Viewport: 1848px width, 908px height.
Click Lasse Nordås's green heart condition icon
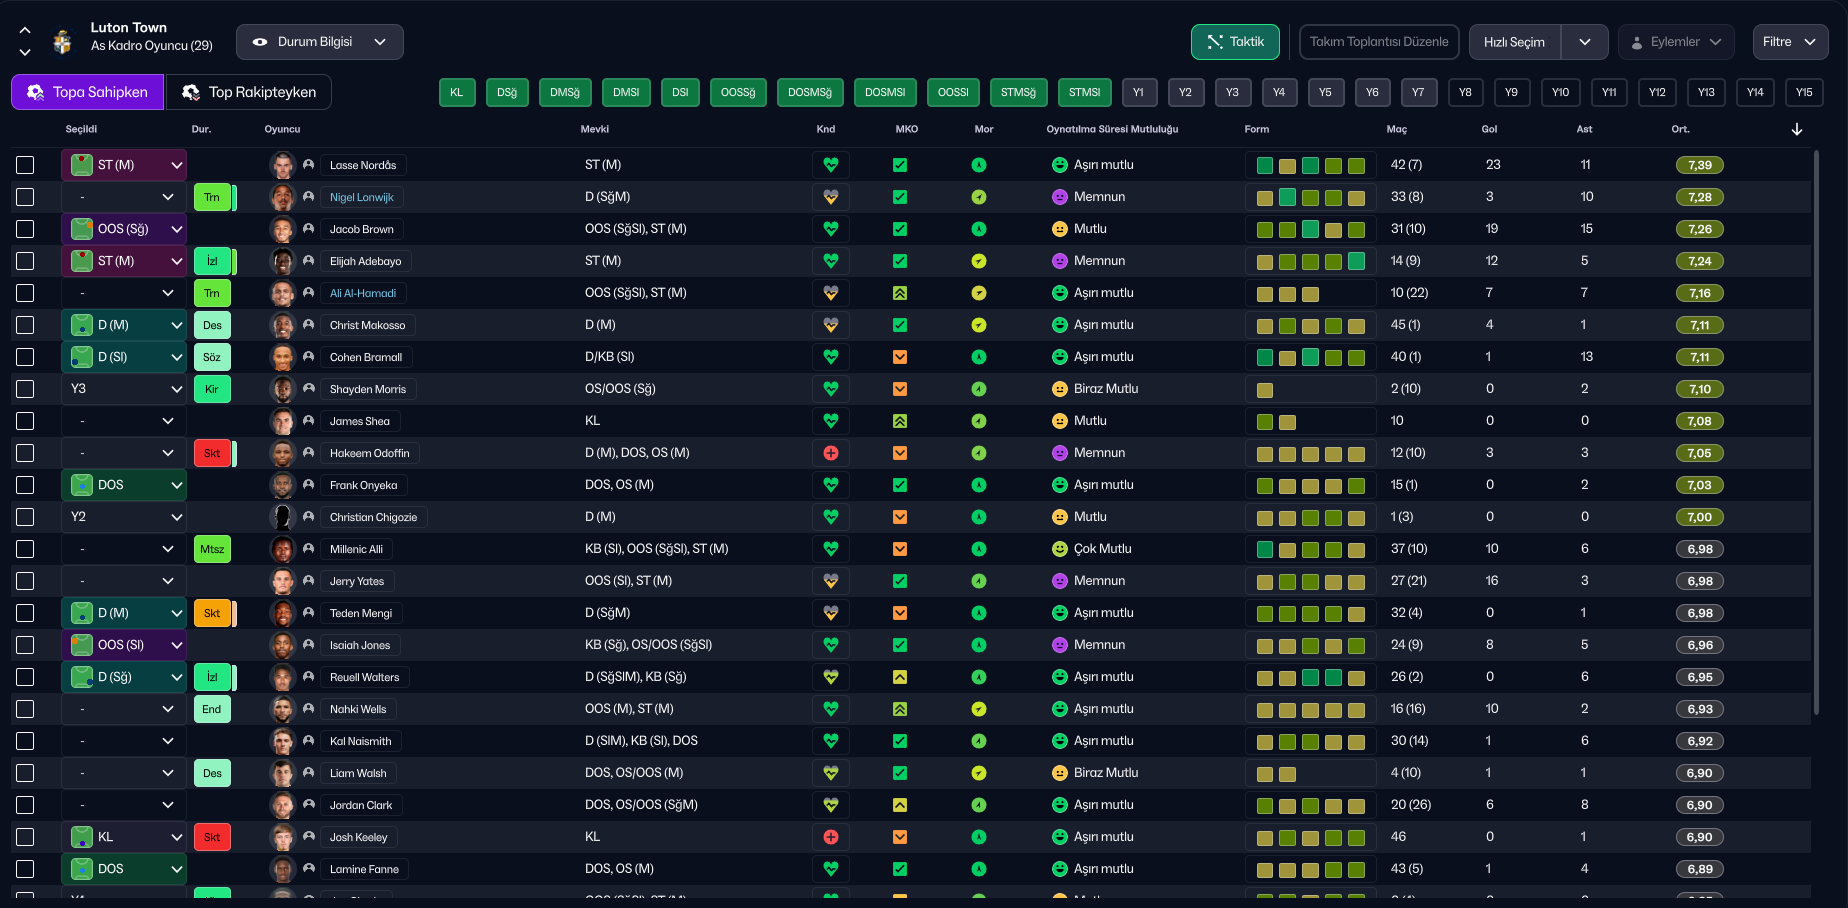pos(830,165)
